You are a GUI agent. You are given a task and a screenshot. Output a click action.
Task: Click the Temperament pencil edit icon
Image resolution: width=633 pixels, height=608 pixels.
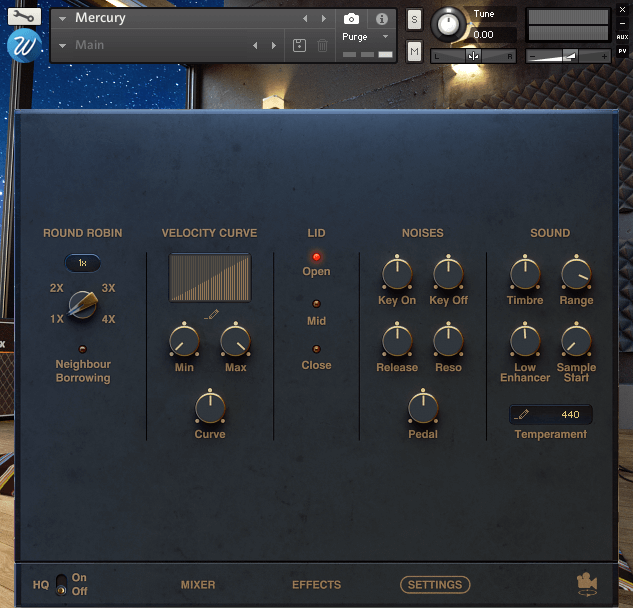tap(522, 414)
